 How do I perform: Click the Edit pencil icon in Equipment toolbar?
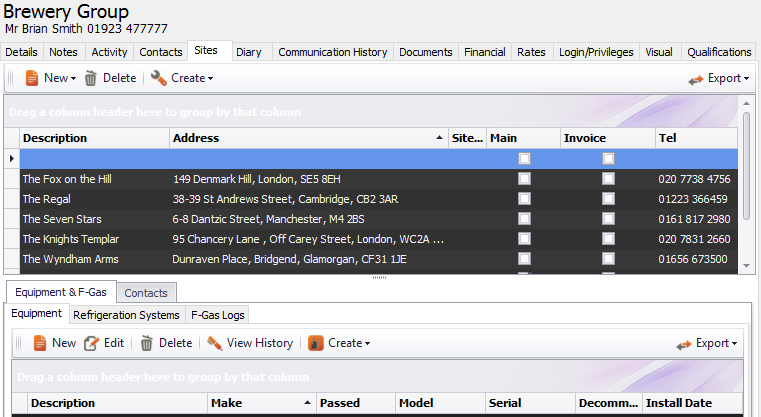tap(91, 343)
